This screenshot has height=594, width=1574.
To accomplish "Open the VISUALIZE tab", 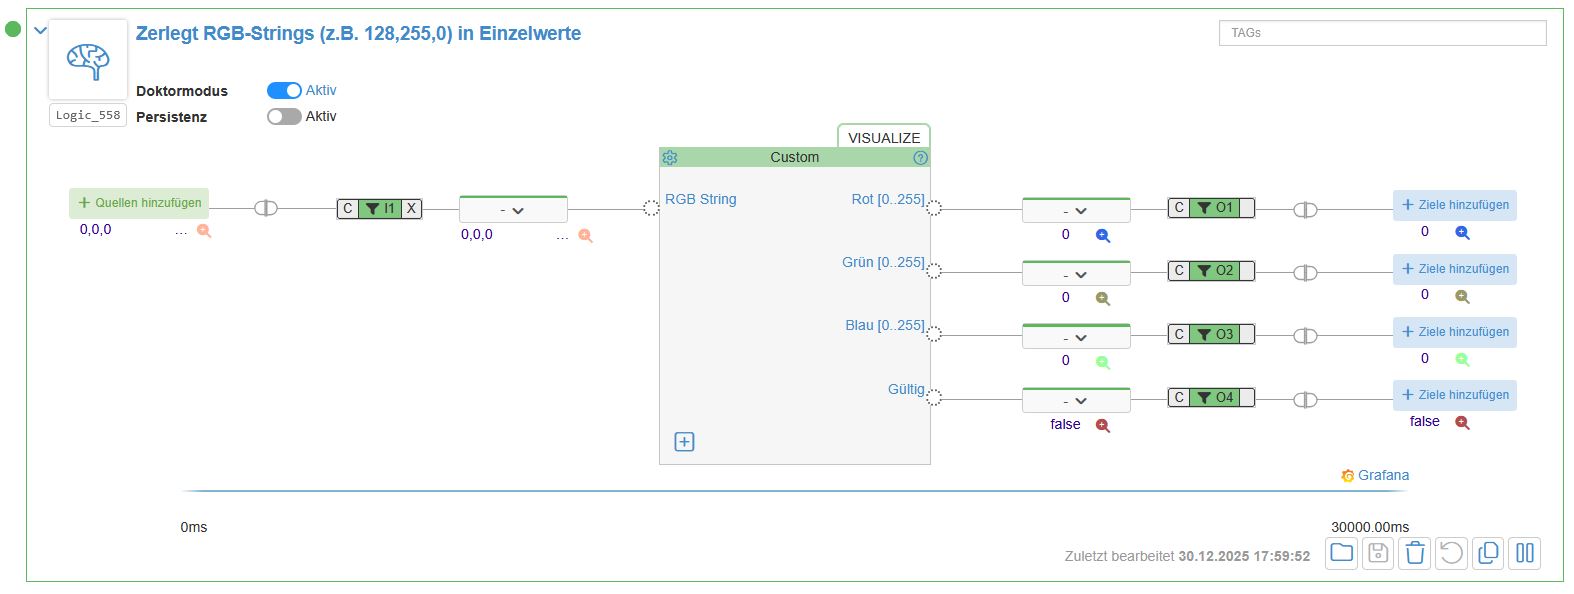I will 883,137.
